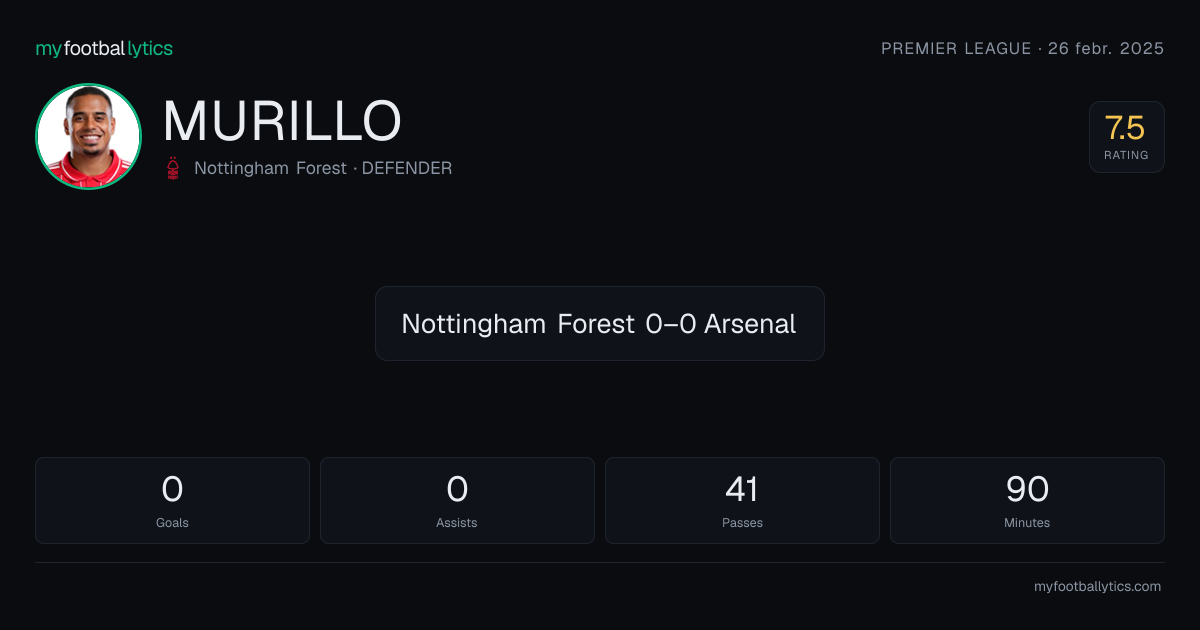Select the Assists stat card
Screen dimensions: 1200x630
pyautogui.click(x=457, y=500)
